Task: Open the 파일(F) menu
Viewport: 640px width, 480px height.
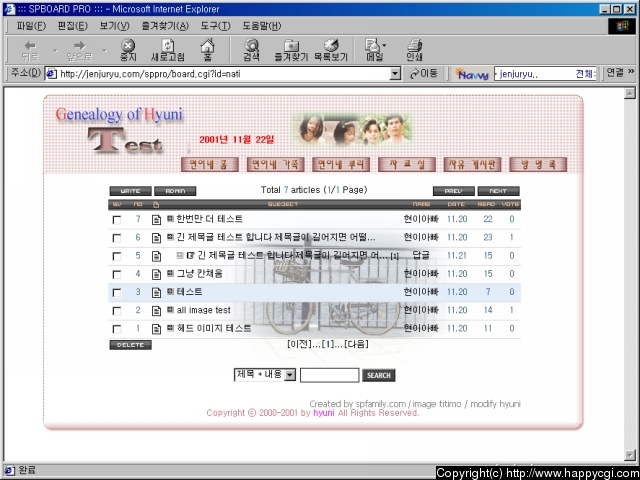Action: click(x=31, y=26)
